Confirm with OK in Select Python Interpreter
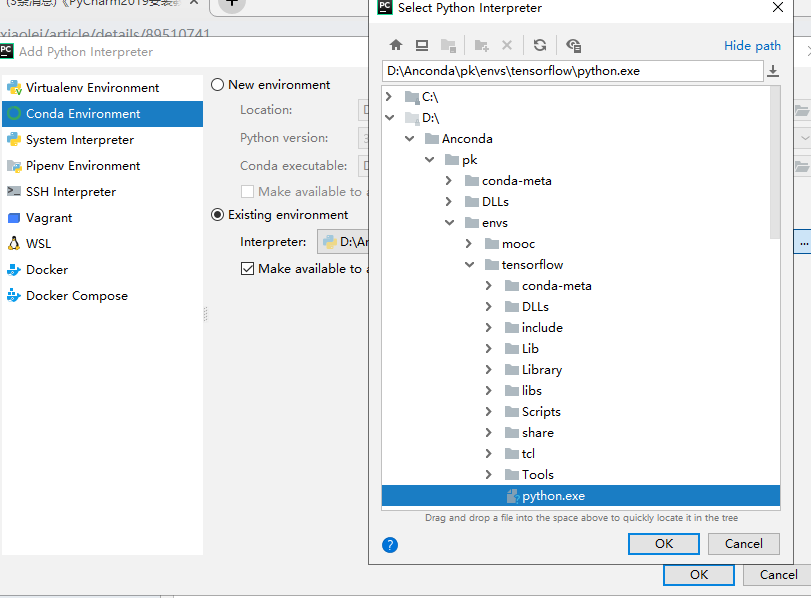 click(664, 544)
